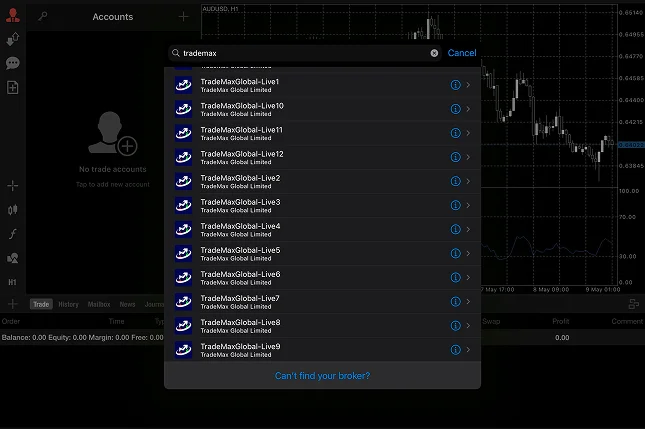Click the Comment column header
The width and height of the screenshot is (645, 429).
click(627, 321)
